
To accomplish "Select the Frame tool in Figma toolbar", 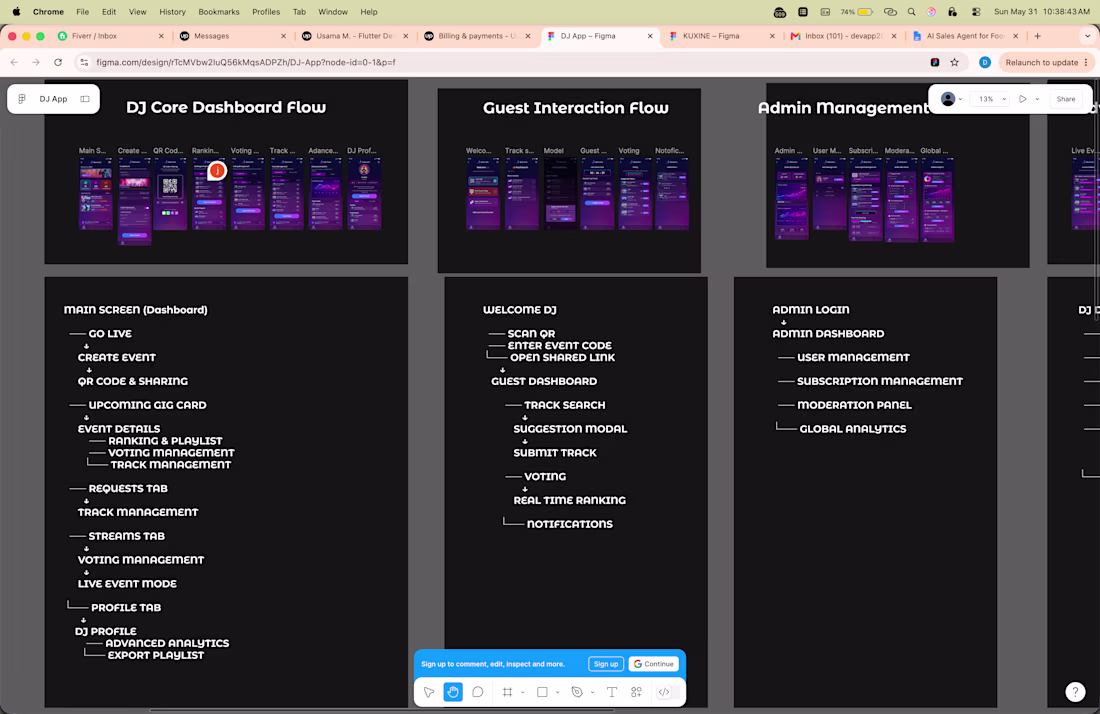I will (x=507, y=692).
